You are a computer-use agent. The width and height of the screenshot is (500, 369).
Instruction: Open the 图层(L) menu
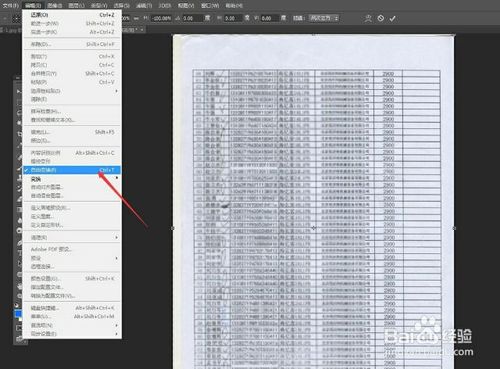pos(76,5)
